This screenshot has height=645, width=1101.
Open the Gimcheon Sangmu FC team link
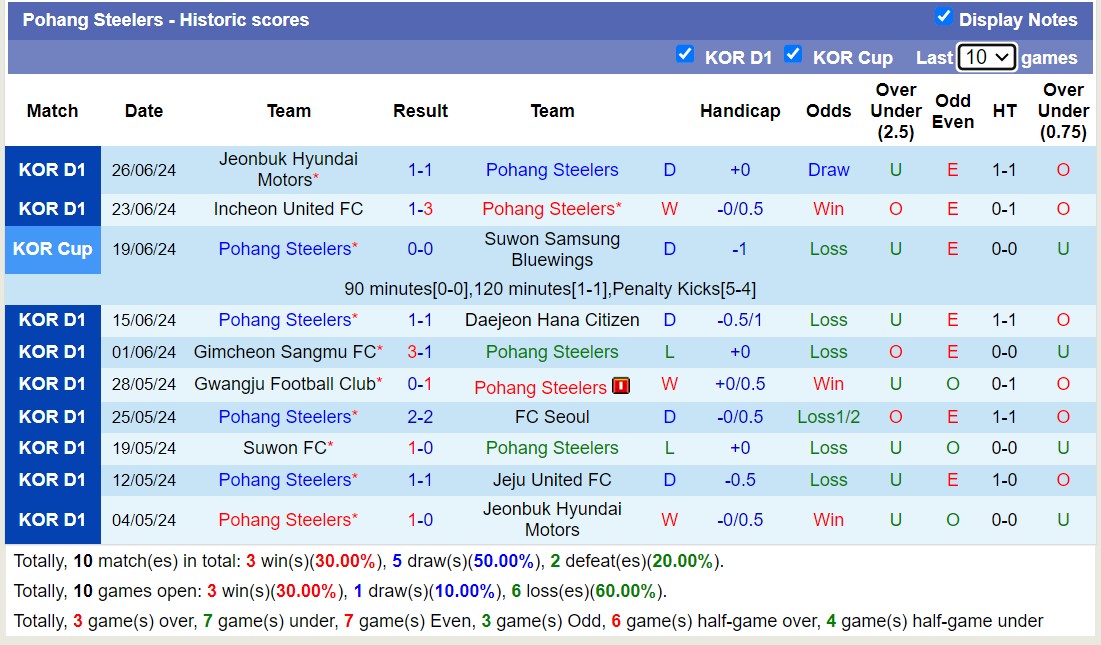[x=289, y=352]
